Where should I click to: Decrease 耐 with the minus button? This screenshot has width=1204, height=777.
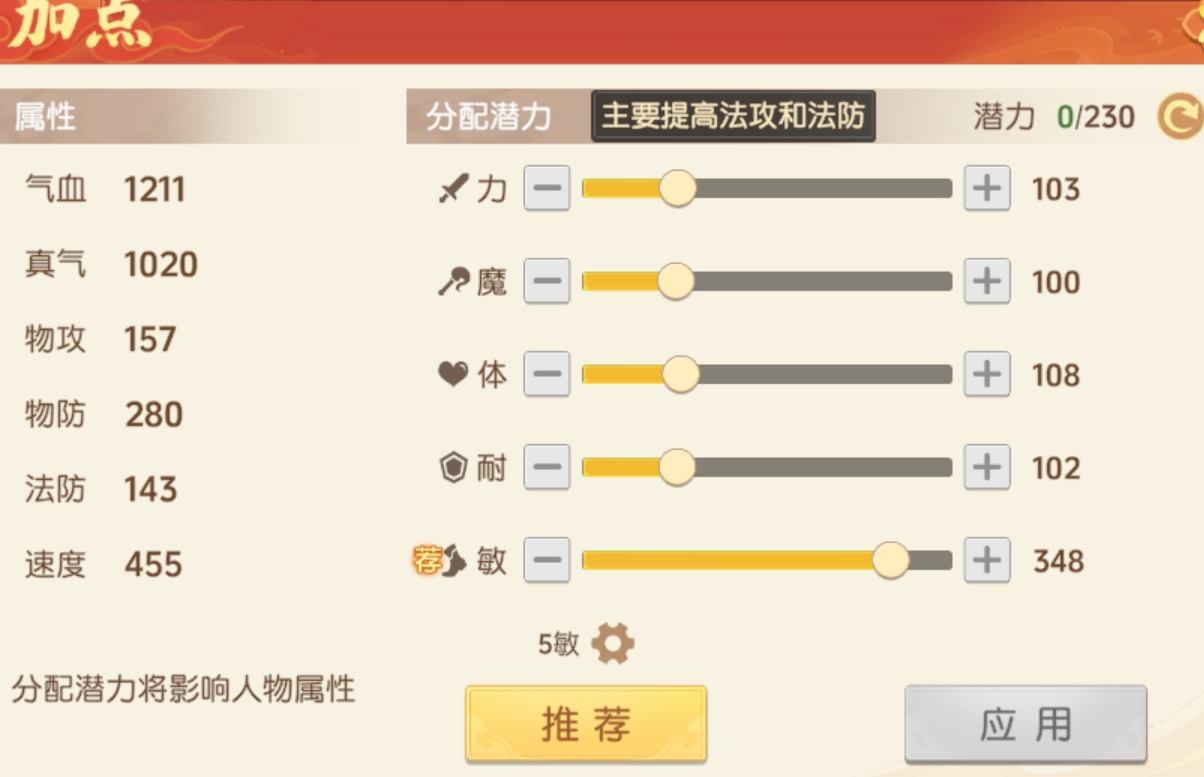pos(546,467)
